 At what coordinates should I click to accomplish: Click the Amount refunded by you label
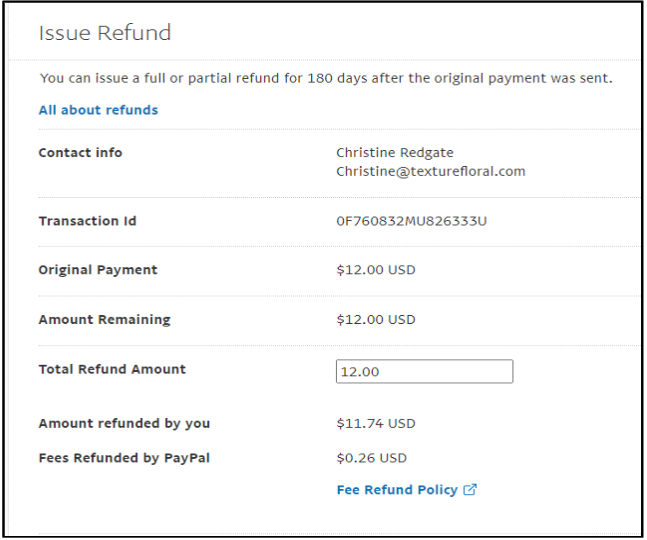[x=124, y=424]
